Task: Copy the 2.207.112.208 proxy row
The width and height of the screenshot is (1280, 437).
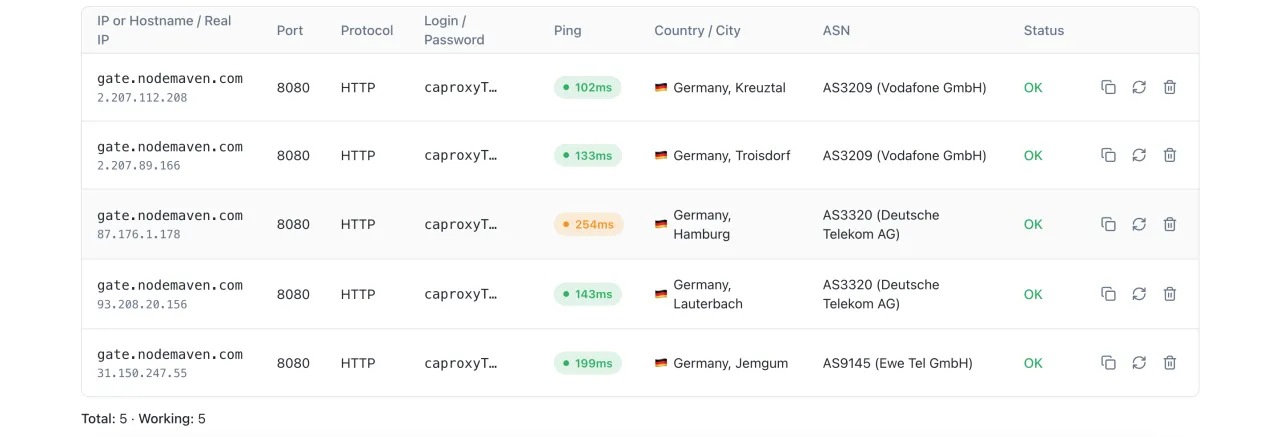Action: 1108,87
